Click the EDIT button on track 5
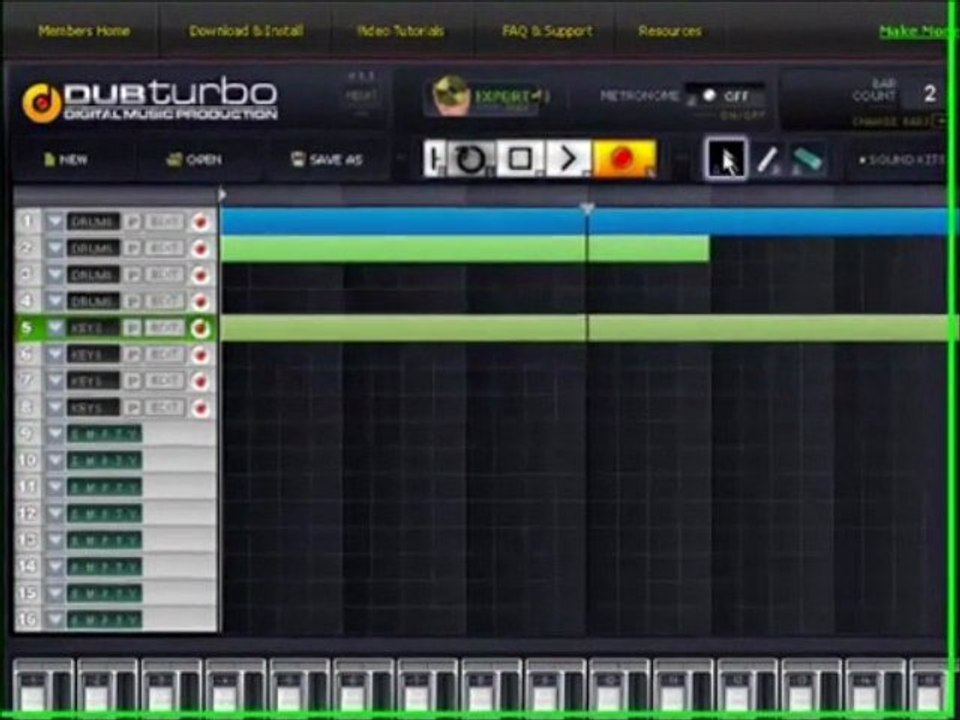Screen dimensions: 960x720 pyautogui.click(x=164, y=328)
